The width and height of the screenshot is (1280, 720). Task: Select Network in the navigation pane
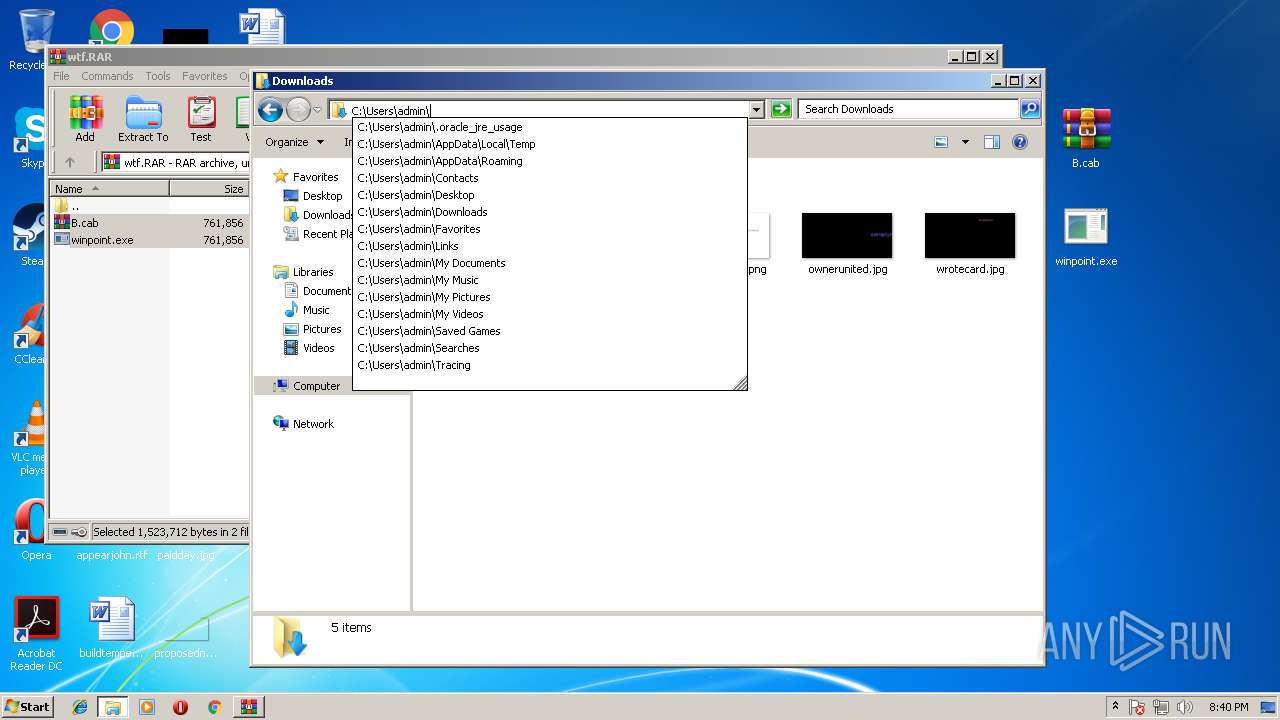click(304, 424)
